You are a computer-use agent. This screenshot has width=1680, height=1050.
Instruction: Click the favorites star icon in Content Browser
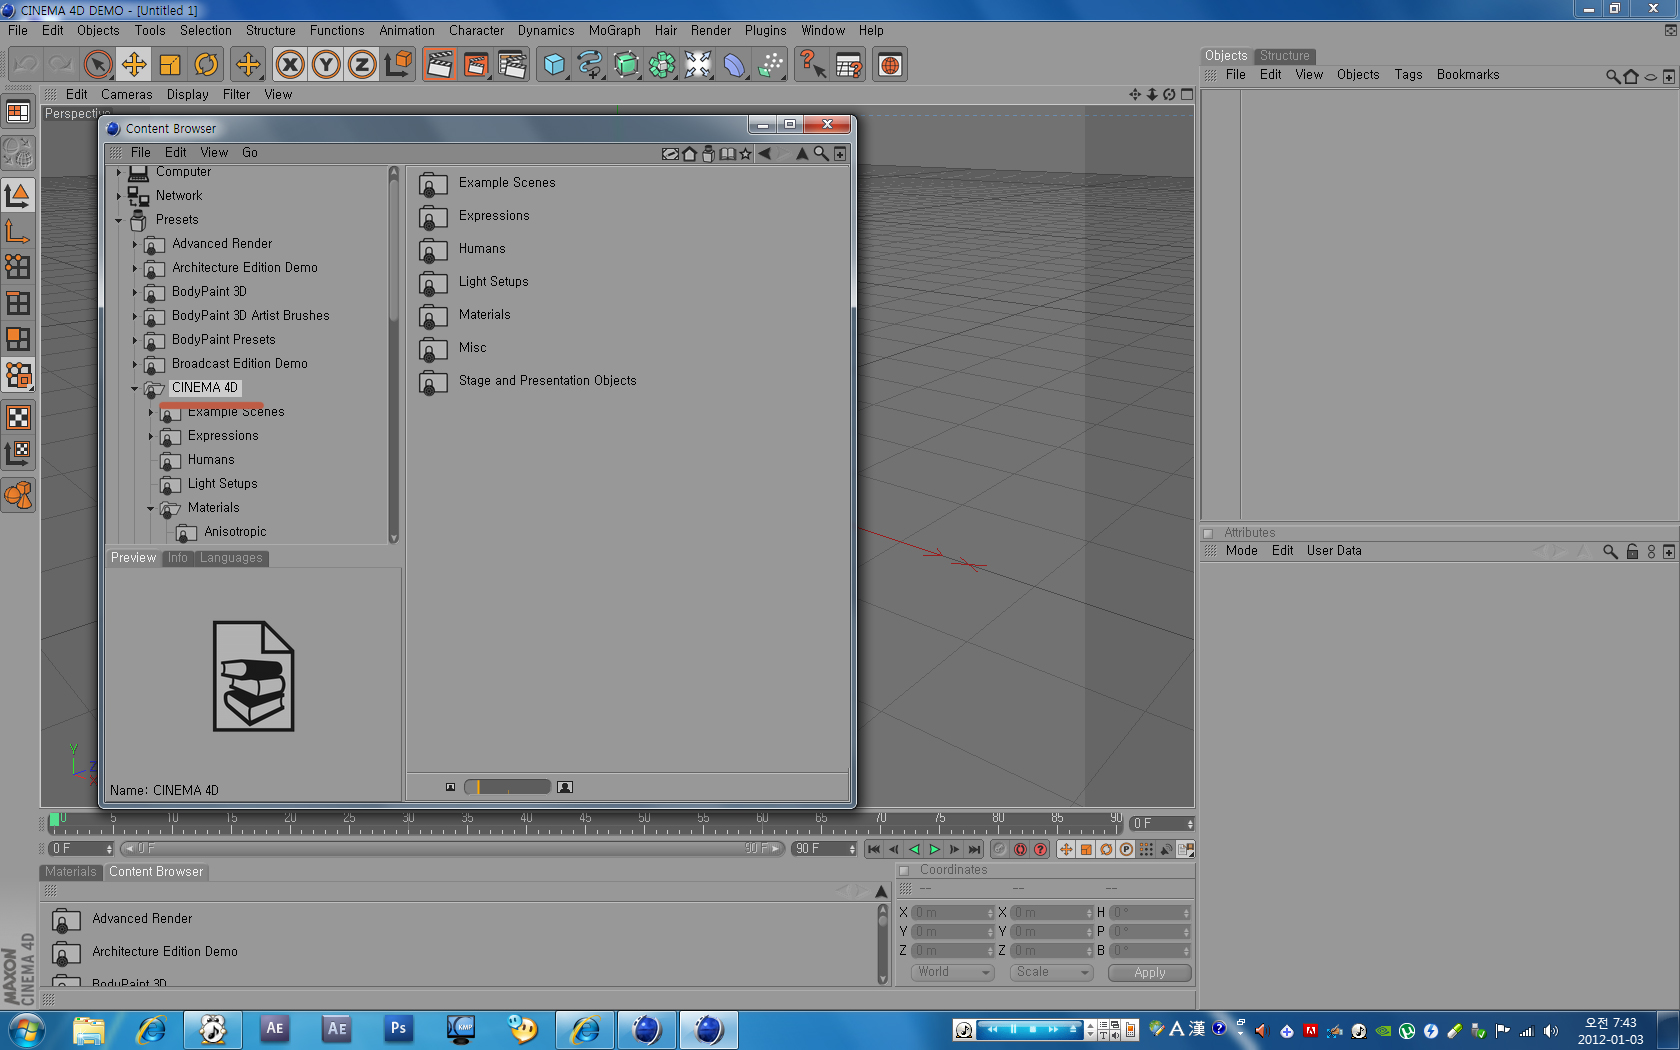(745, 153)
